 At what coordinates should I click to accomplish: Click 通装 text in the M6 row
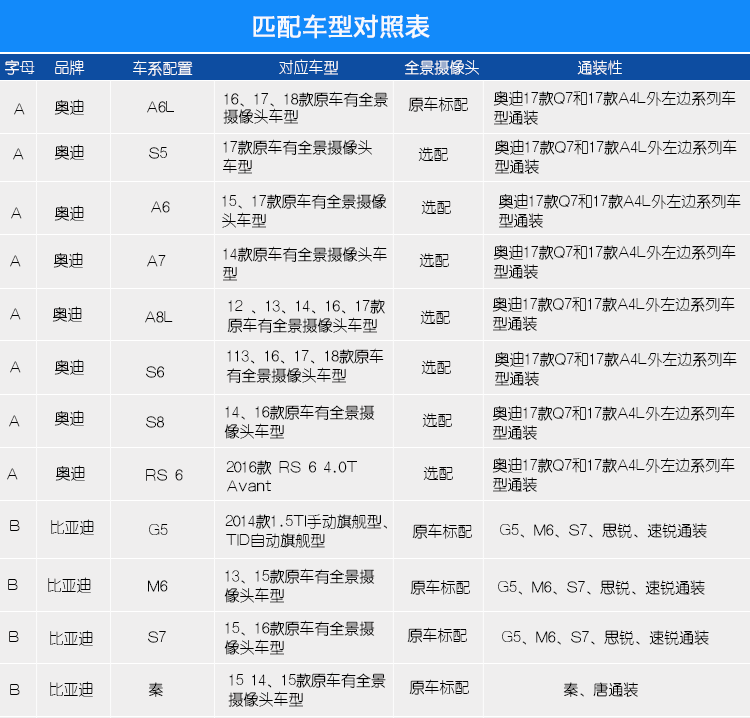(x=690, y=587)
